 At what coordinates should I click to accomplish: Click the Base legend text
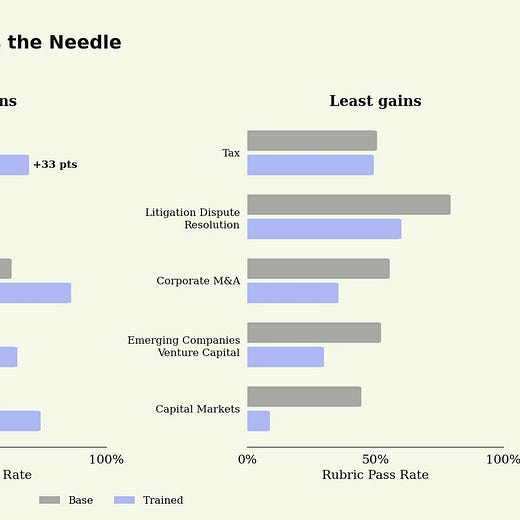[81, 500]
